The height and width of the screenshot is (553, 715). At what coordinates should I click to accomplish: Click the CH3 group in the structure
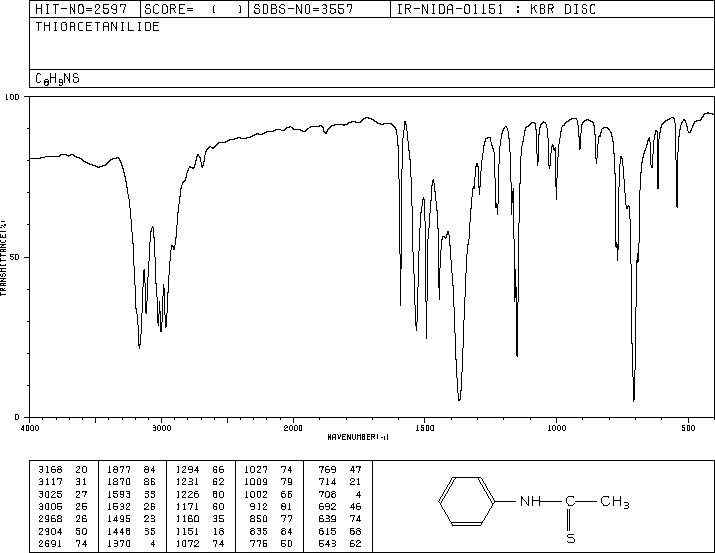click(615, 502)
